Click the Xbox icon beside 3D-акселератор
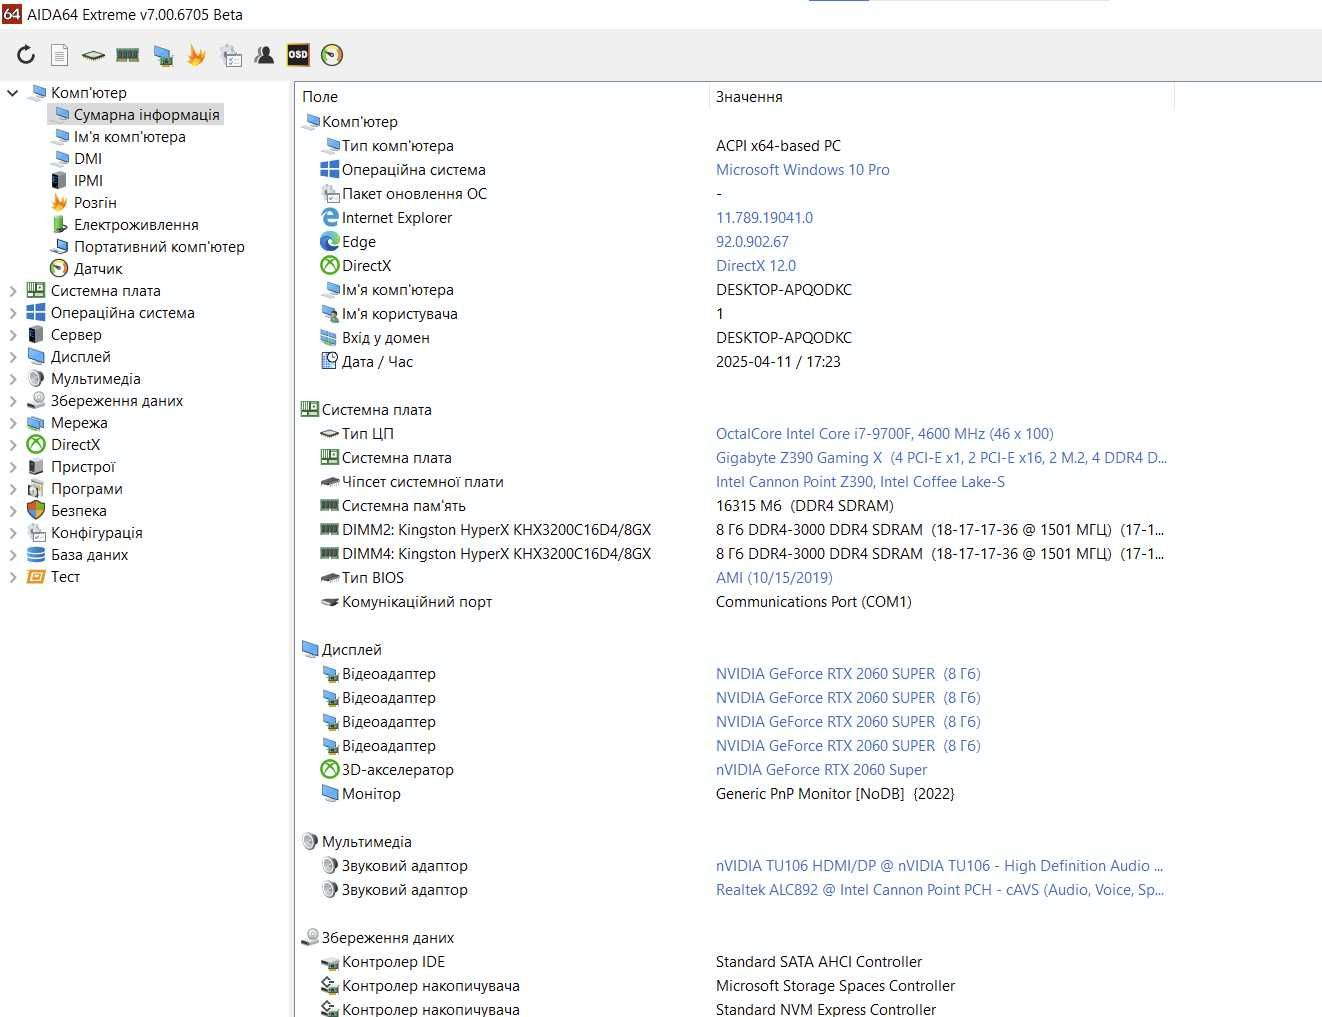This screenshot has height=1017, width=1322. click(329, 769)
